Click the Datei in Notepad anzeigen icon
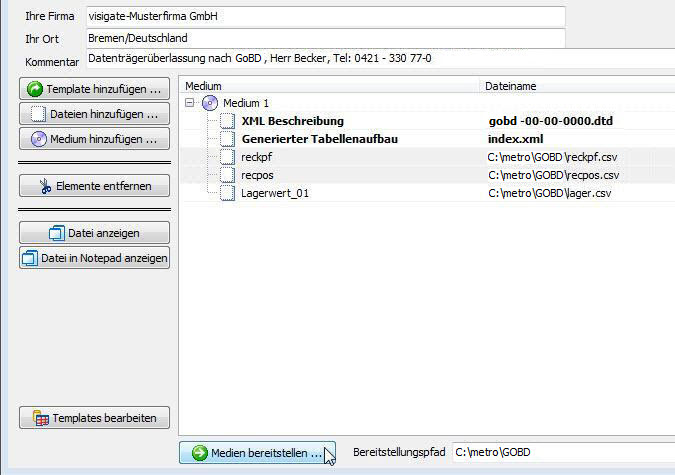675x475 pixels. [29, 258]
